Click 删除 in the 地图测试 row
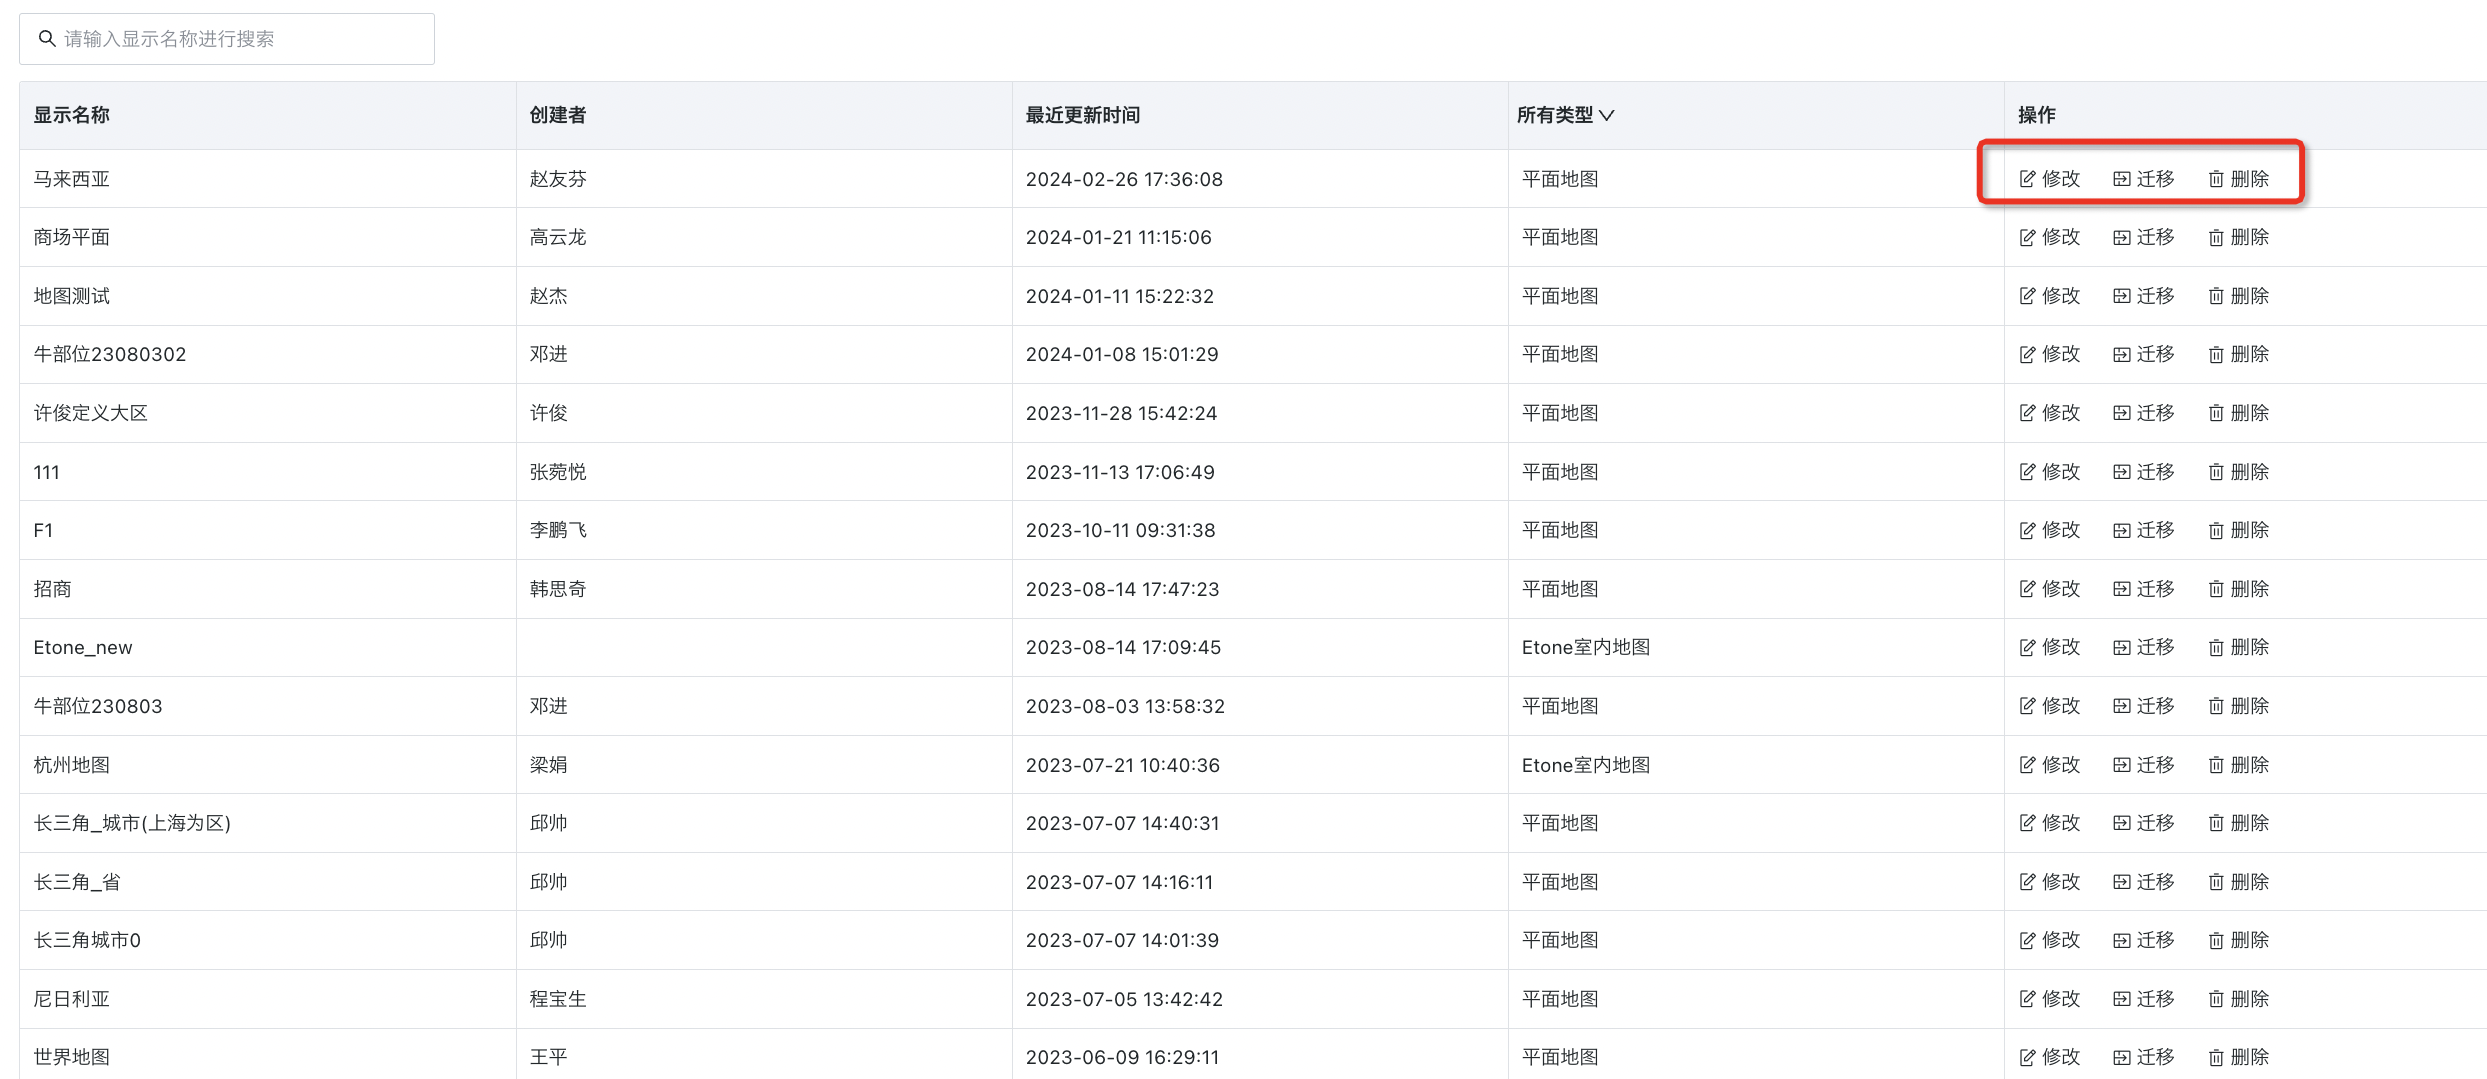Viewport: 2487px width, 1079px height. click(2239, 296)
